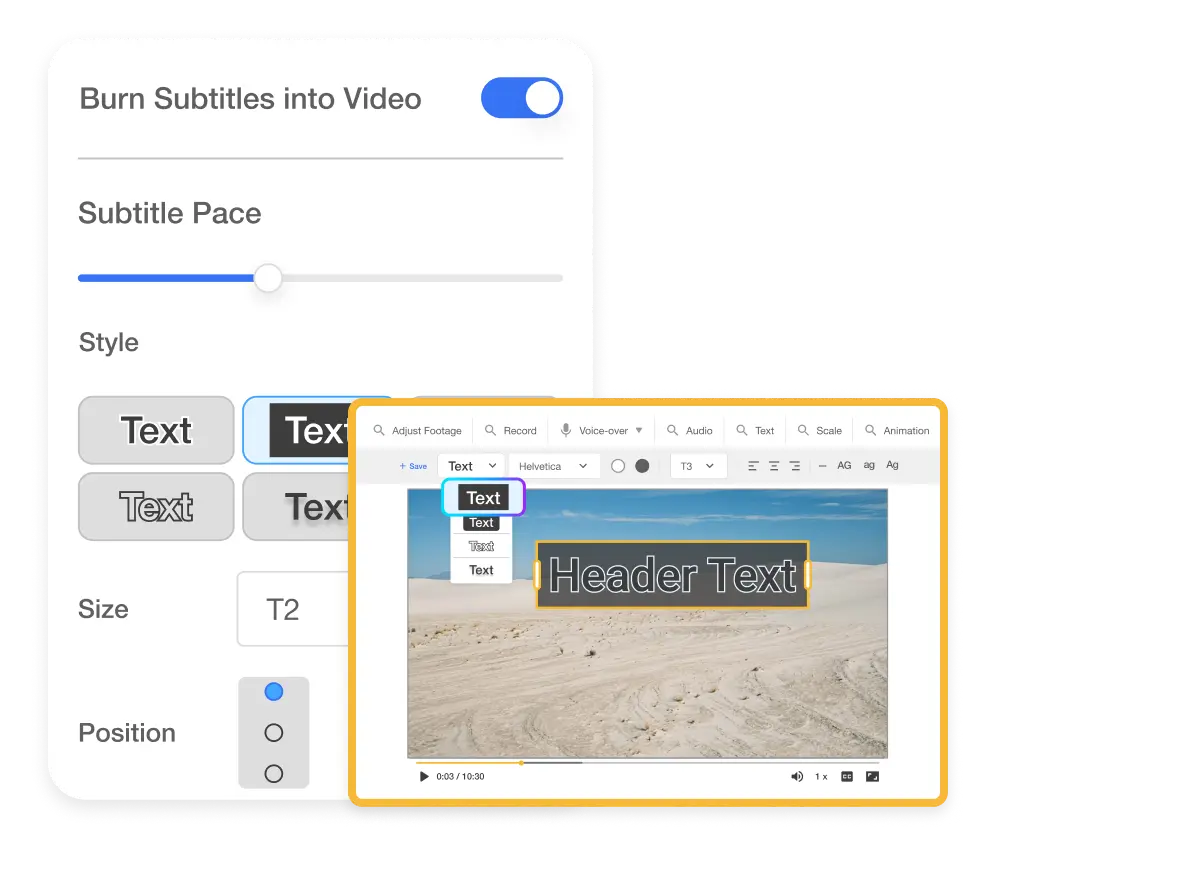Open the Scale tool
This screenshot has height=876, width=1200.
[819, 431]
